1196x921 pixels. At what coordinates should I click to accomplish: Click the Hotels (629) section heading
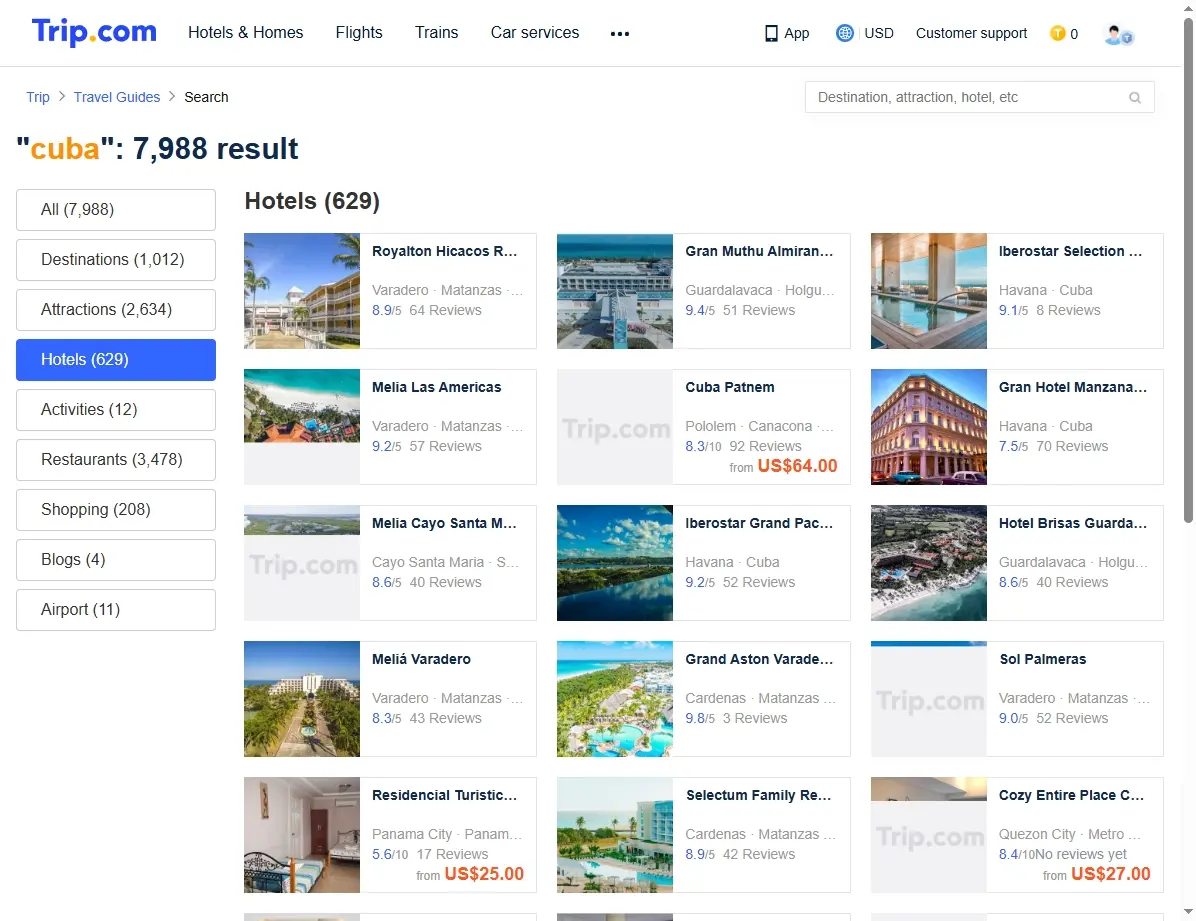pos(312,201)
